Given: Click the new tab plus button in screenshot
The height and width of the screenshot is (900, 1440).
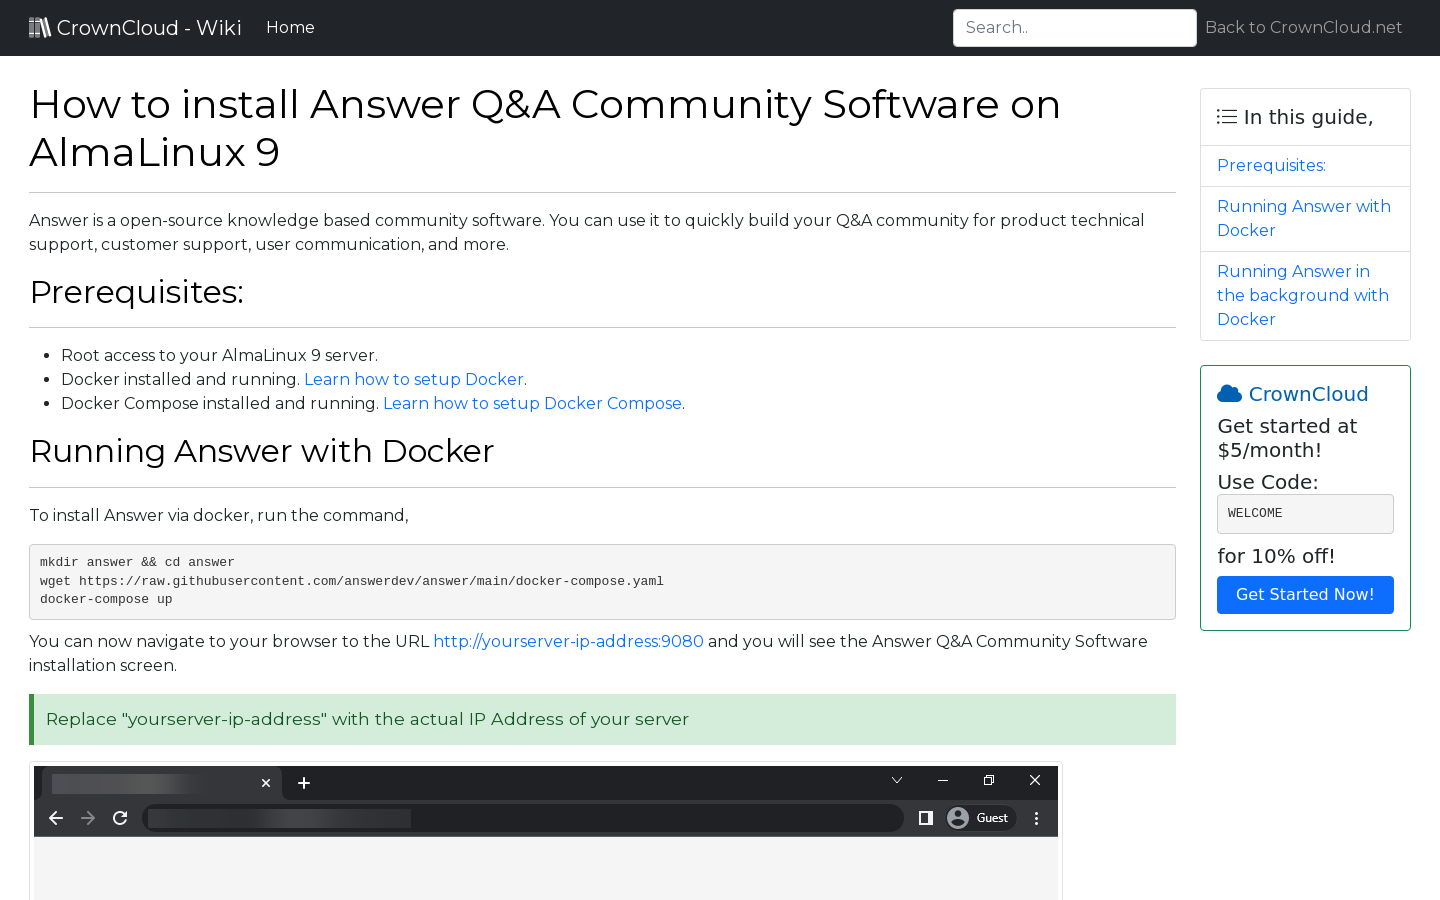Looking at the screenshot, I should tap(304, 783).
